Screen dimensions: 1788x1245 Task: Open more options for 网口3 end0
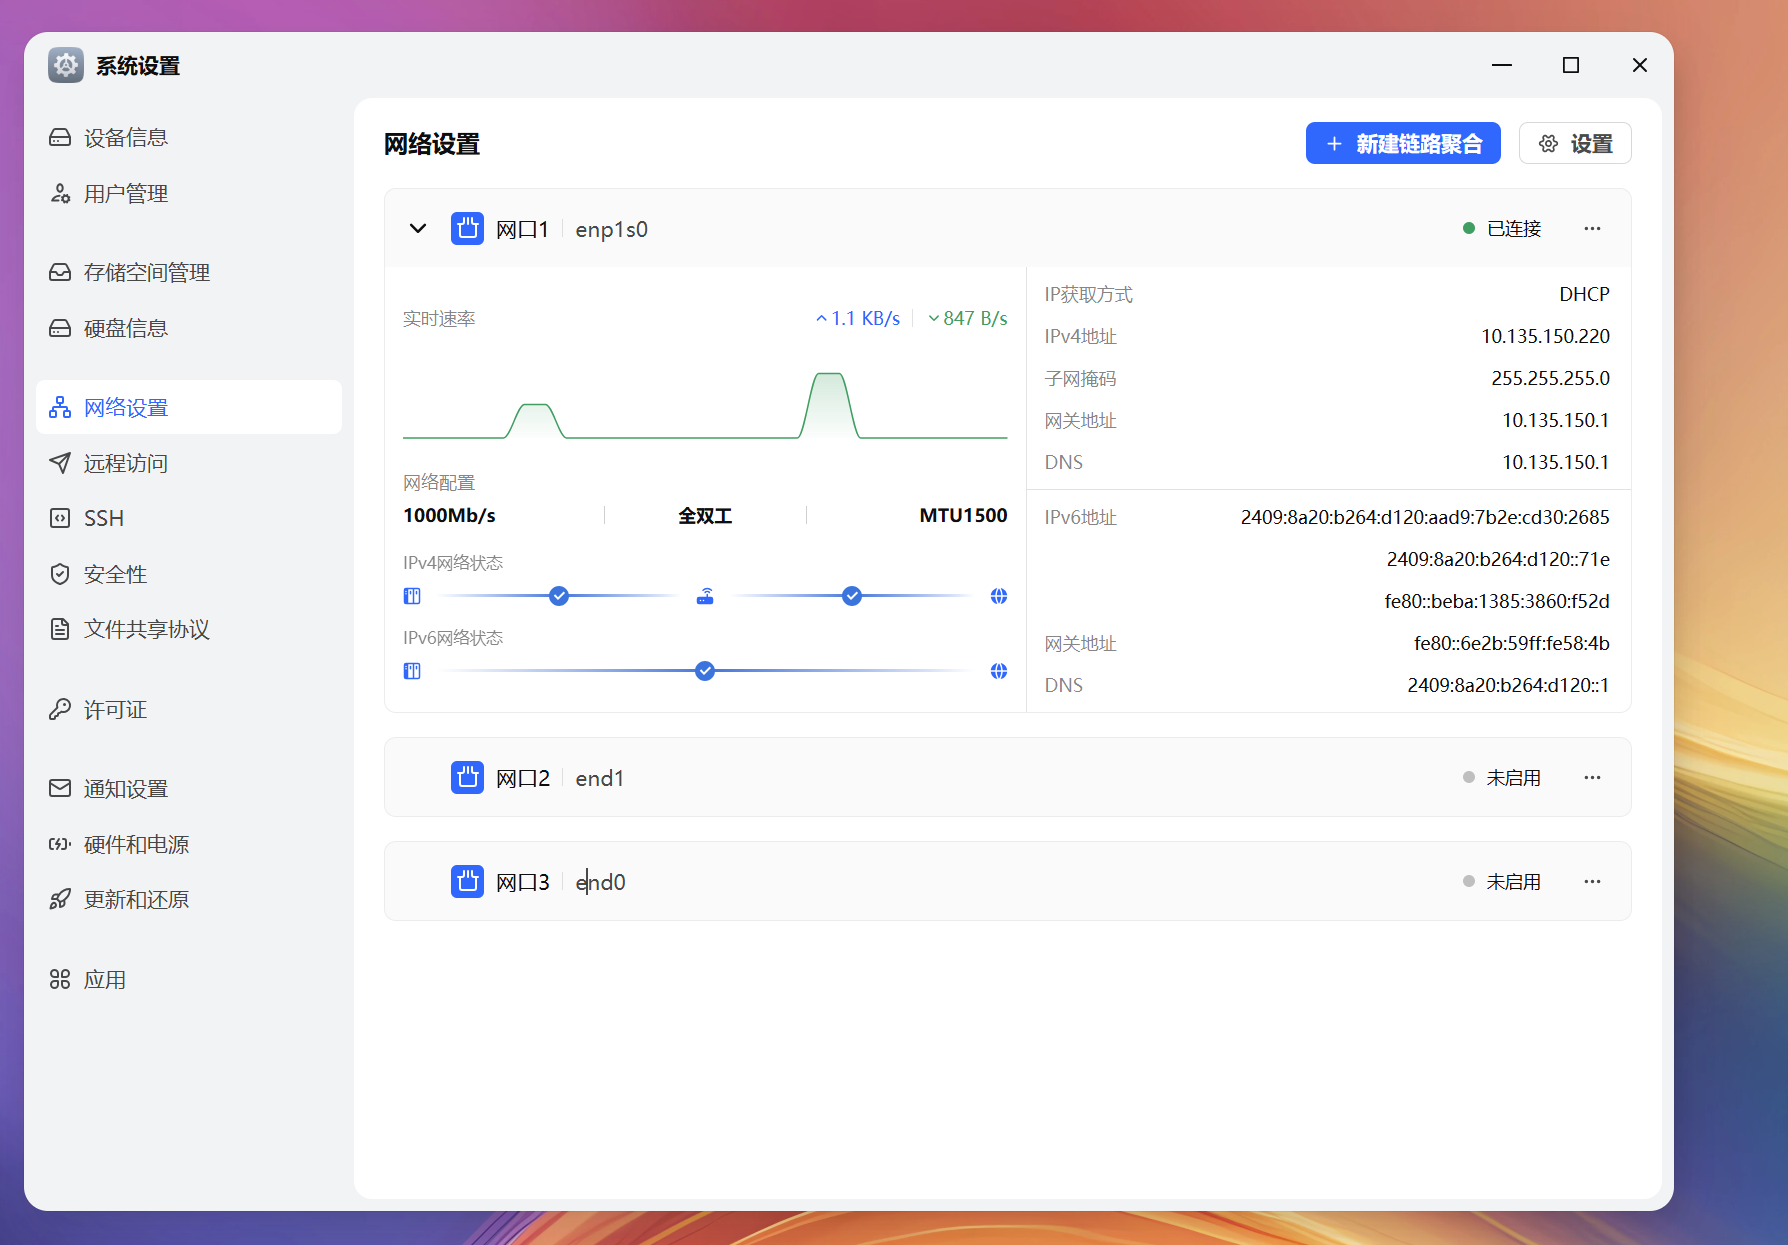click(x=1592, y=881)
